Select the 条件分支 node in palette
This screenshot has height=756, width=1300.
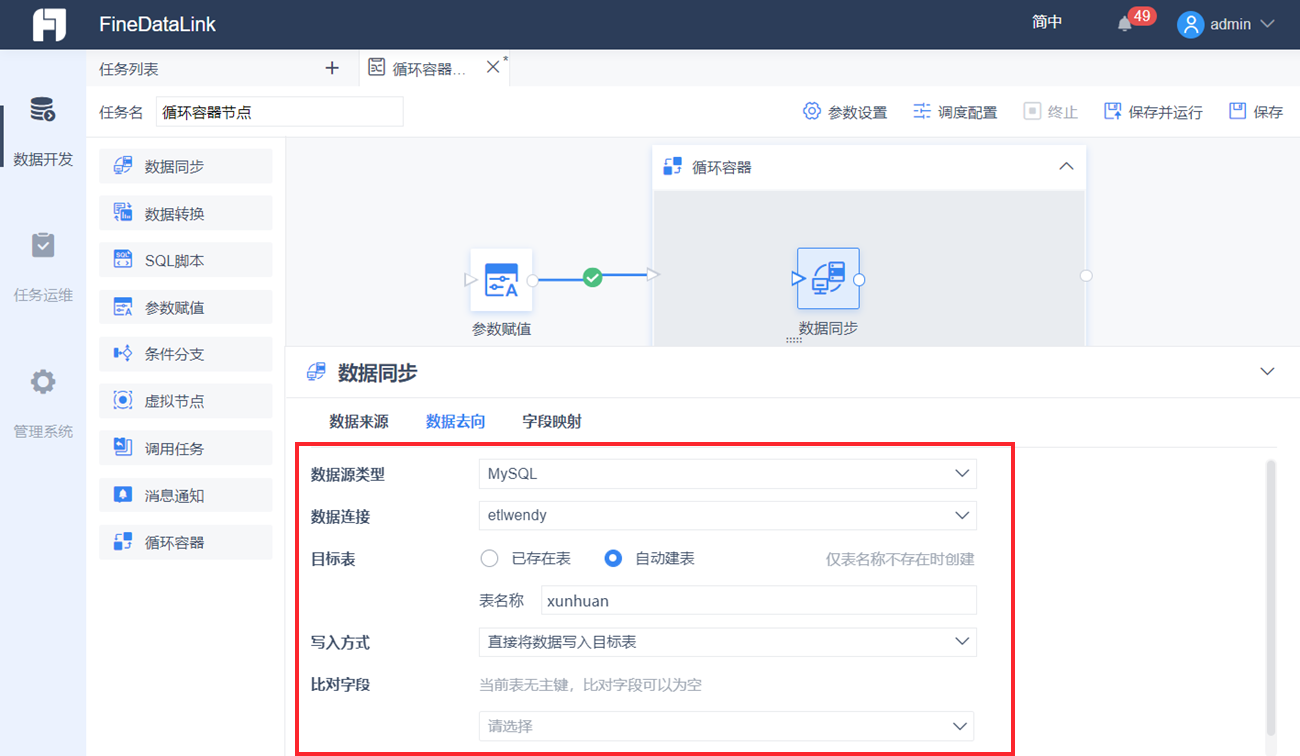(x=186, y=354)
